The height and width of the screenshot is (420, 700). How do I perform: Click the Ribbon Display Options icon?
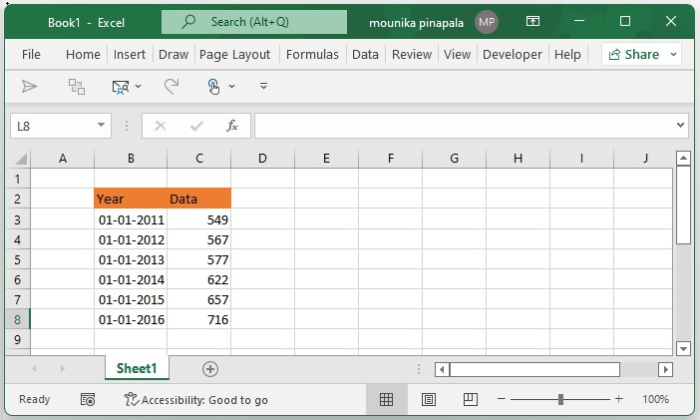point(533,21)
